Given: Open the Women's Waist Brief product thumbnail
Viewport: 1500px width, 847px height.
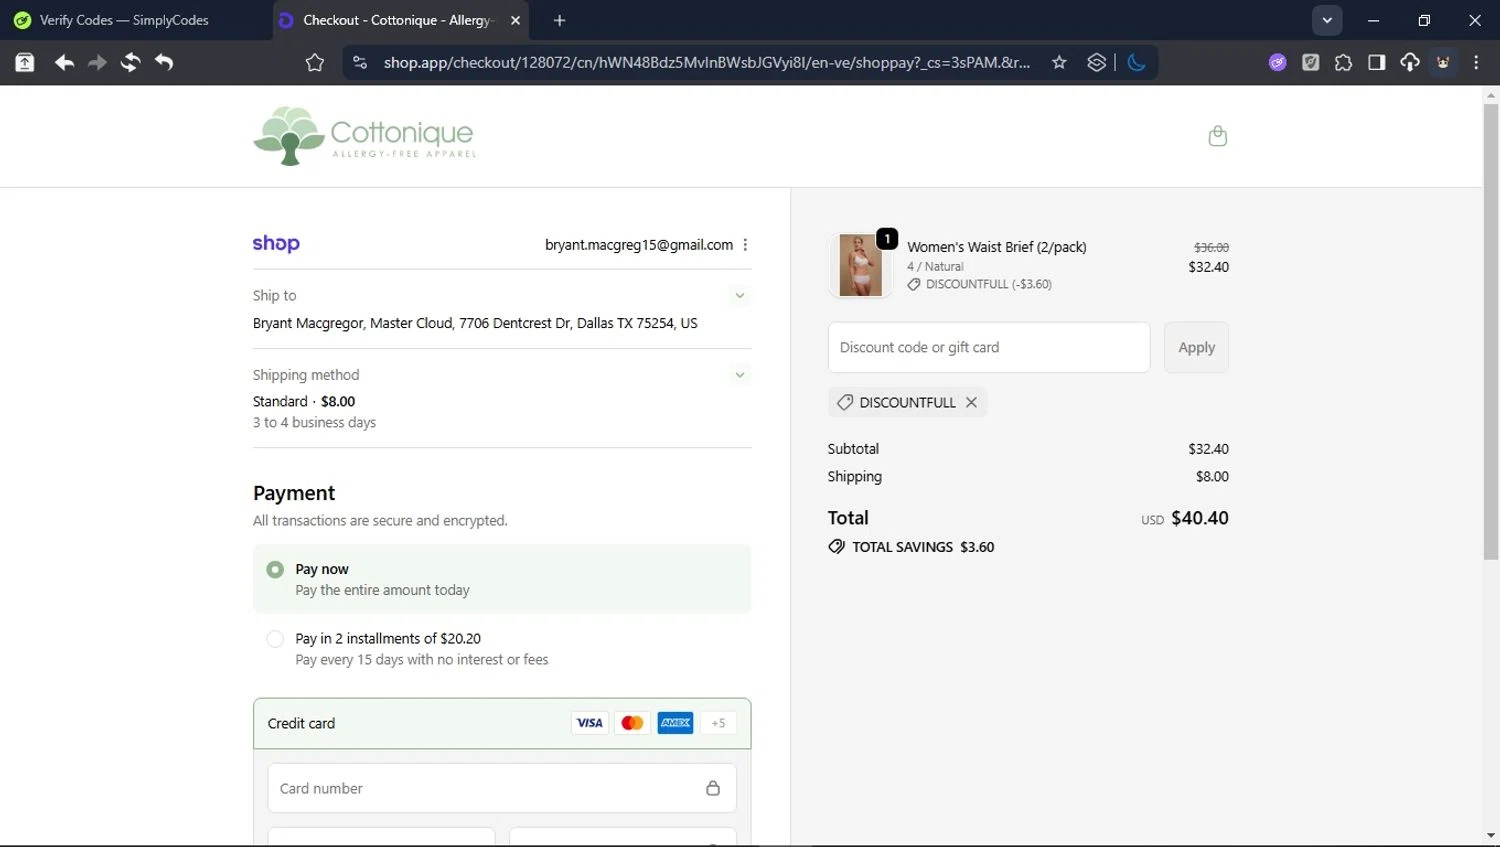Looking at the screenshot, I should pos(861,265).
